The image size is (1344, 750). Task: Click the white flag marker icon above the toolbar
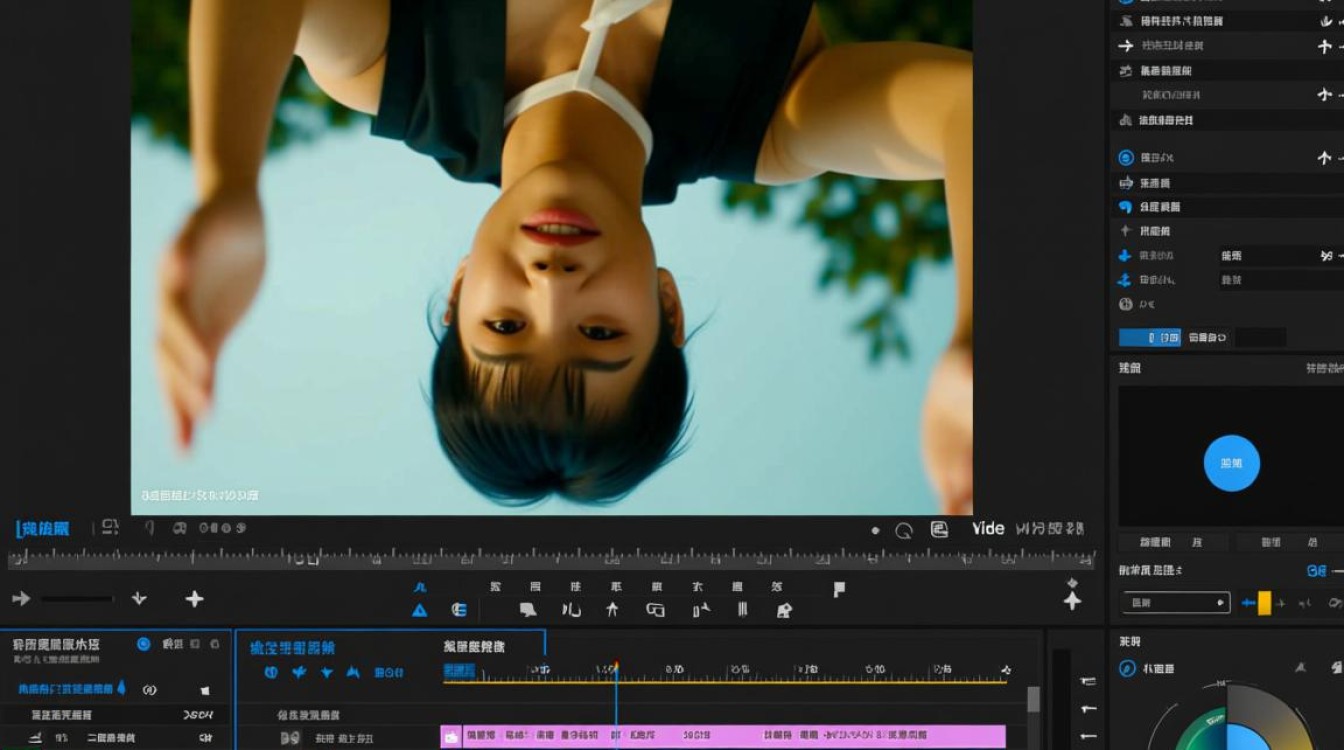(x=839, y=589)
